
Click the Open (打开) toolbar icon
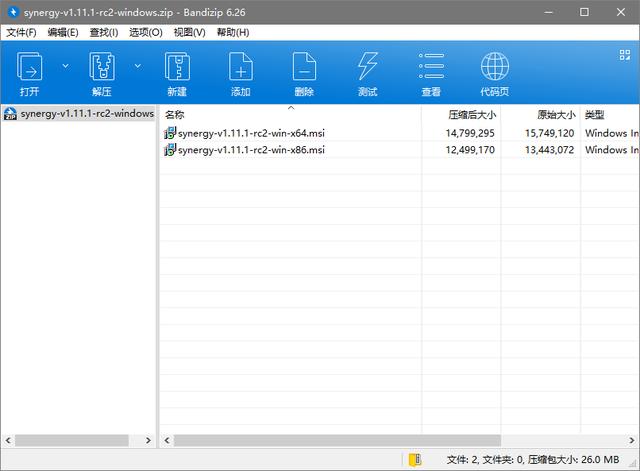pos(29,67)
